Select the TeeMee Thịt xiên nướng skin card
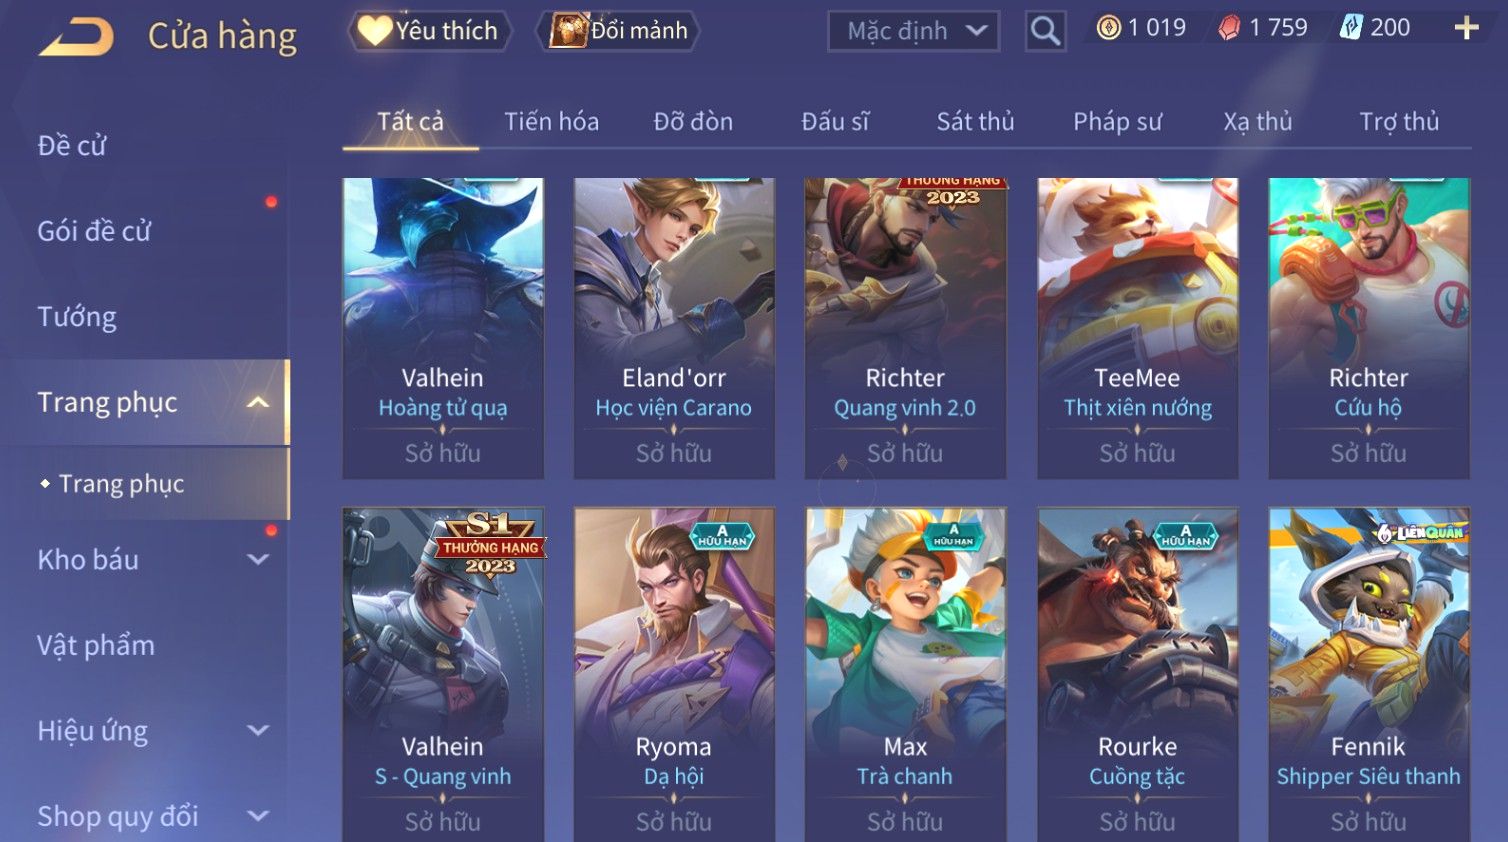This screenshot has width=1508, height=842. pyautogui.click(x=1137, y=328)
